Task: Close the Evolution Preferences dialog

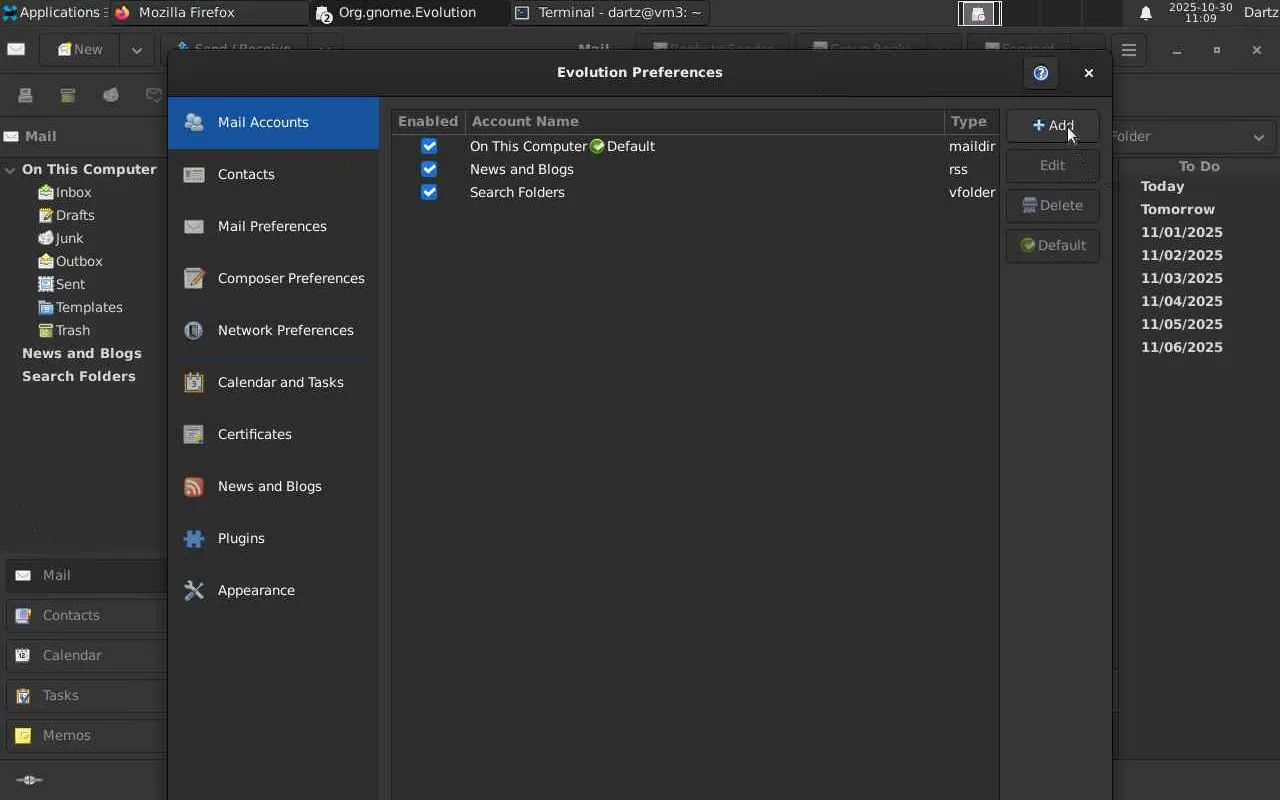Action: [x=1089, y=73]
